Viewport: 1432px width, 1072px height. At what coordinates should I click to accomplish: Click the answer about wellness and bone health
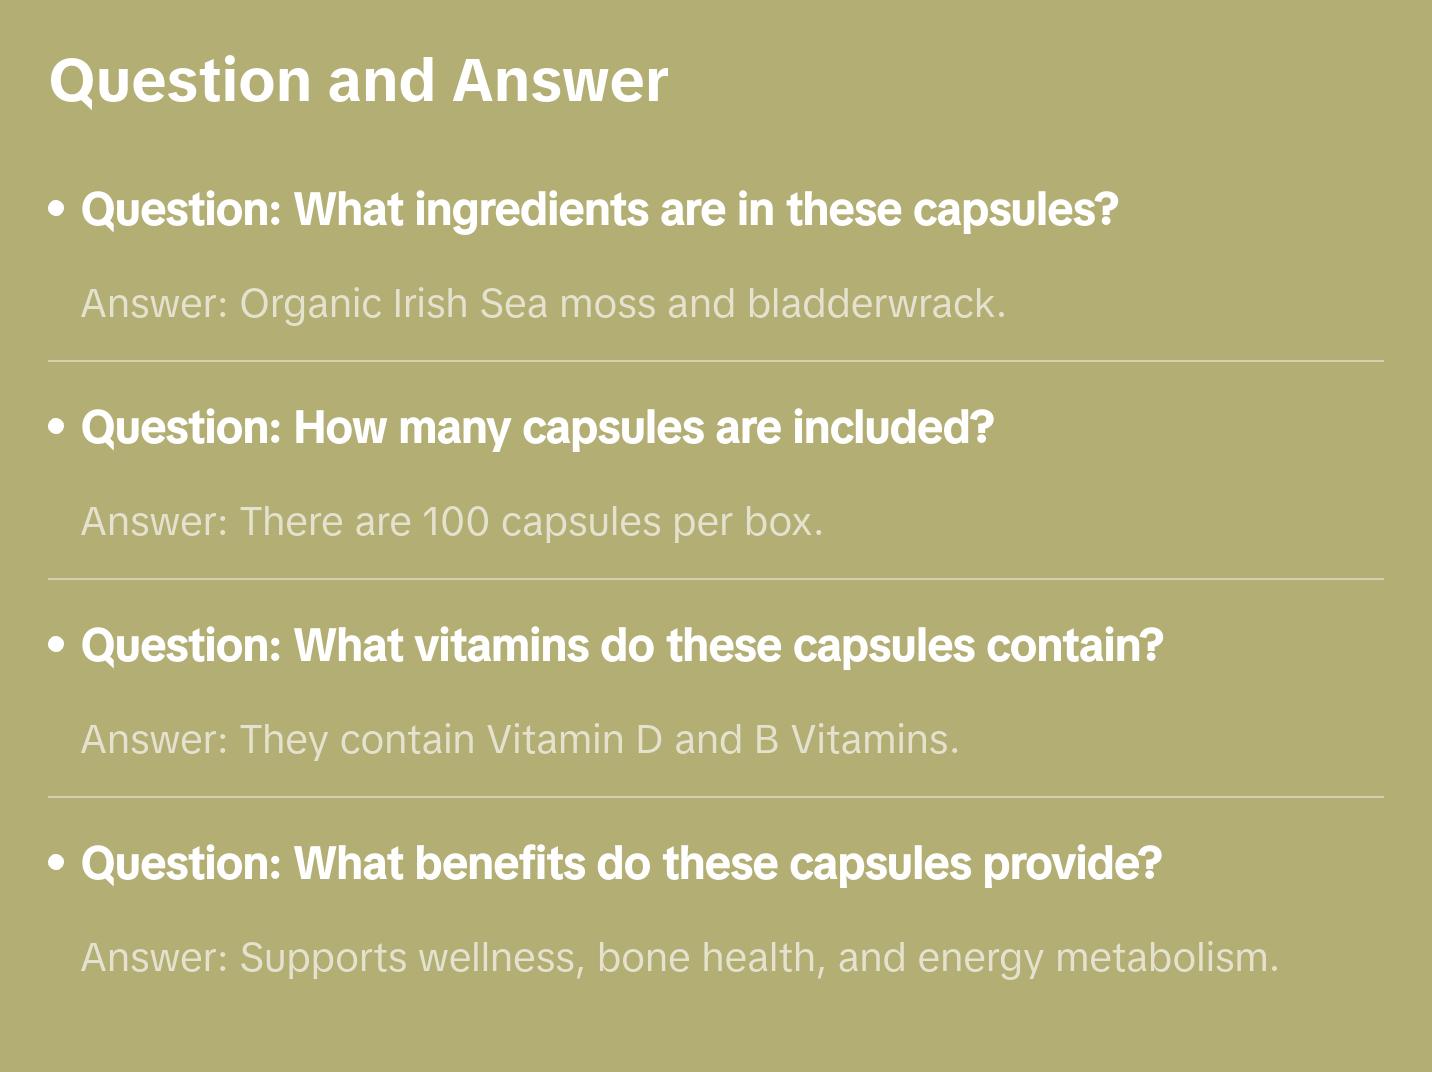[680, 958]
